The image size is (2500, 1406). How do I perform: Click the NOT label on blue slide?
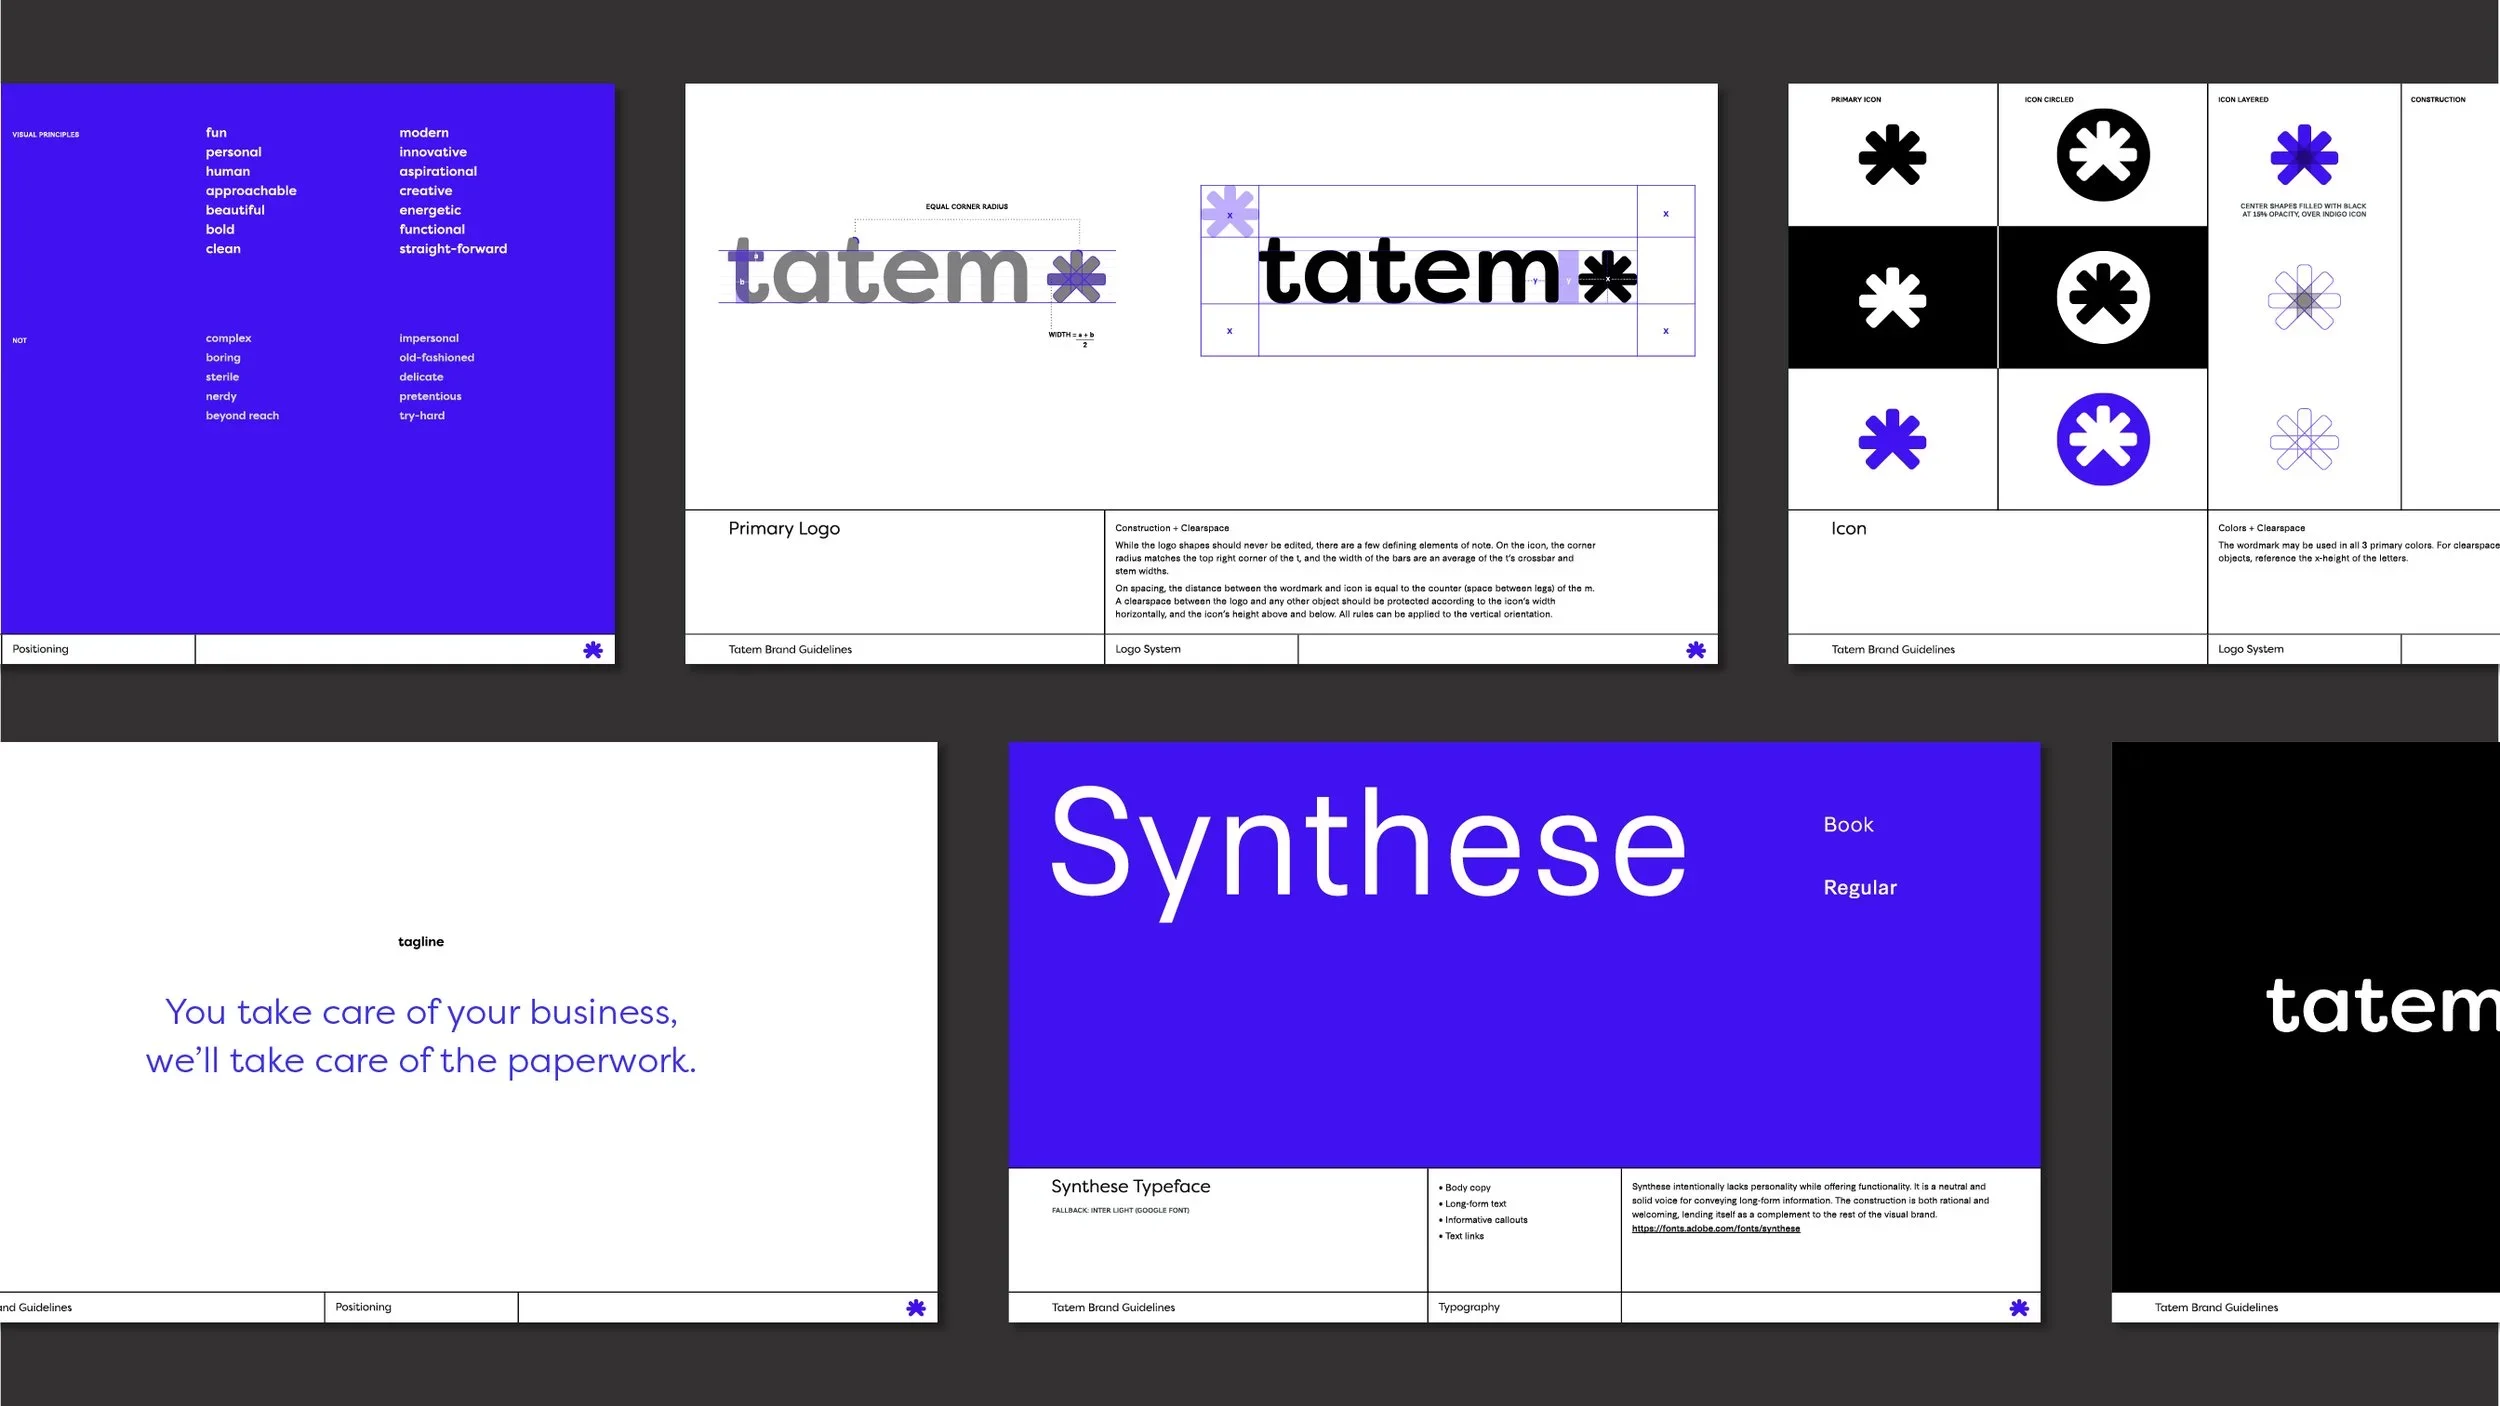pyautogui.click(x=19, y=341)
